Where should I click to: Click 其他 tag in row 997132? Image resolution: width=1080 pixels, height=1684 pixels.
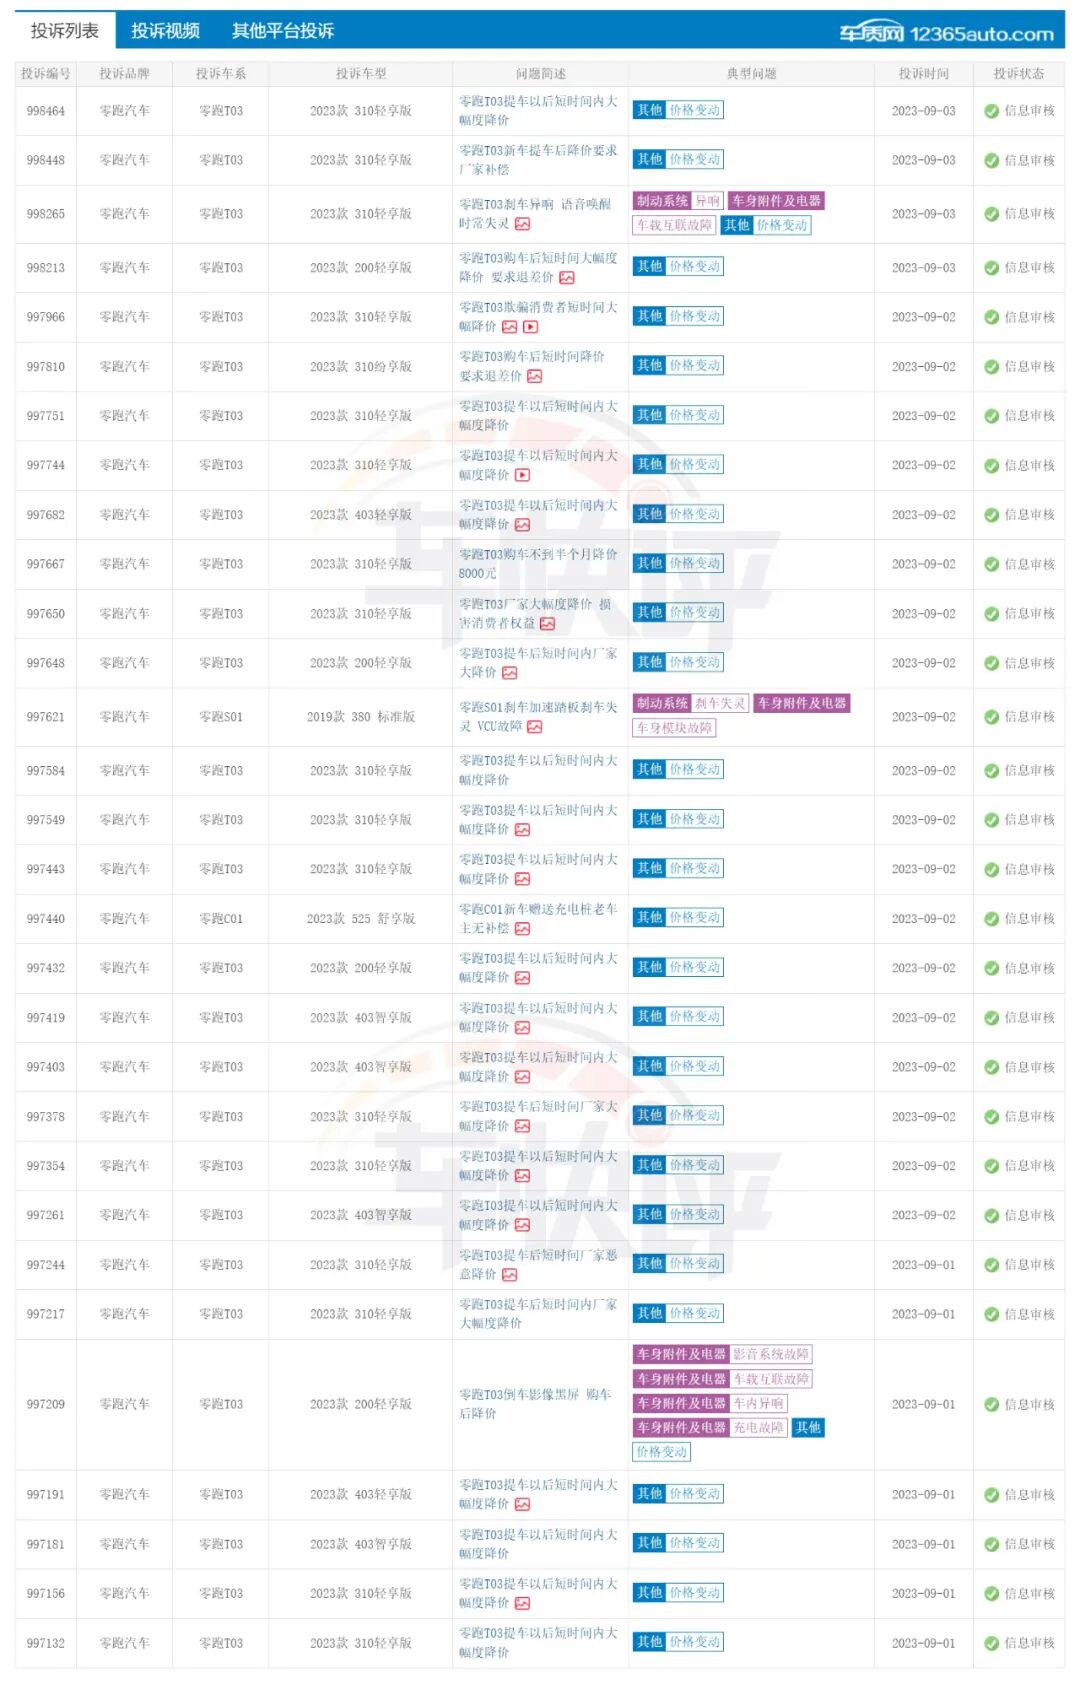(x=650, y=1642)
